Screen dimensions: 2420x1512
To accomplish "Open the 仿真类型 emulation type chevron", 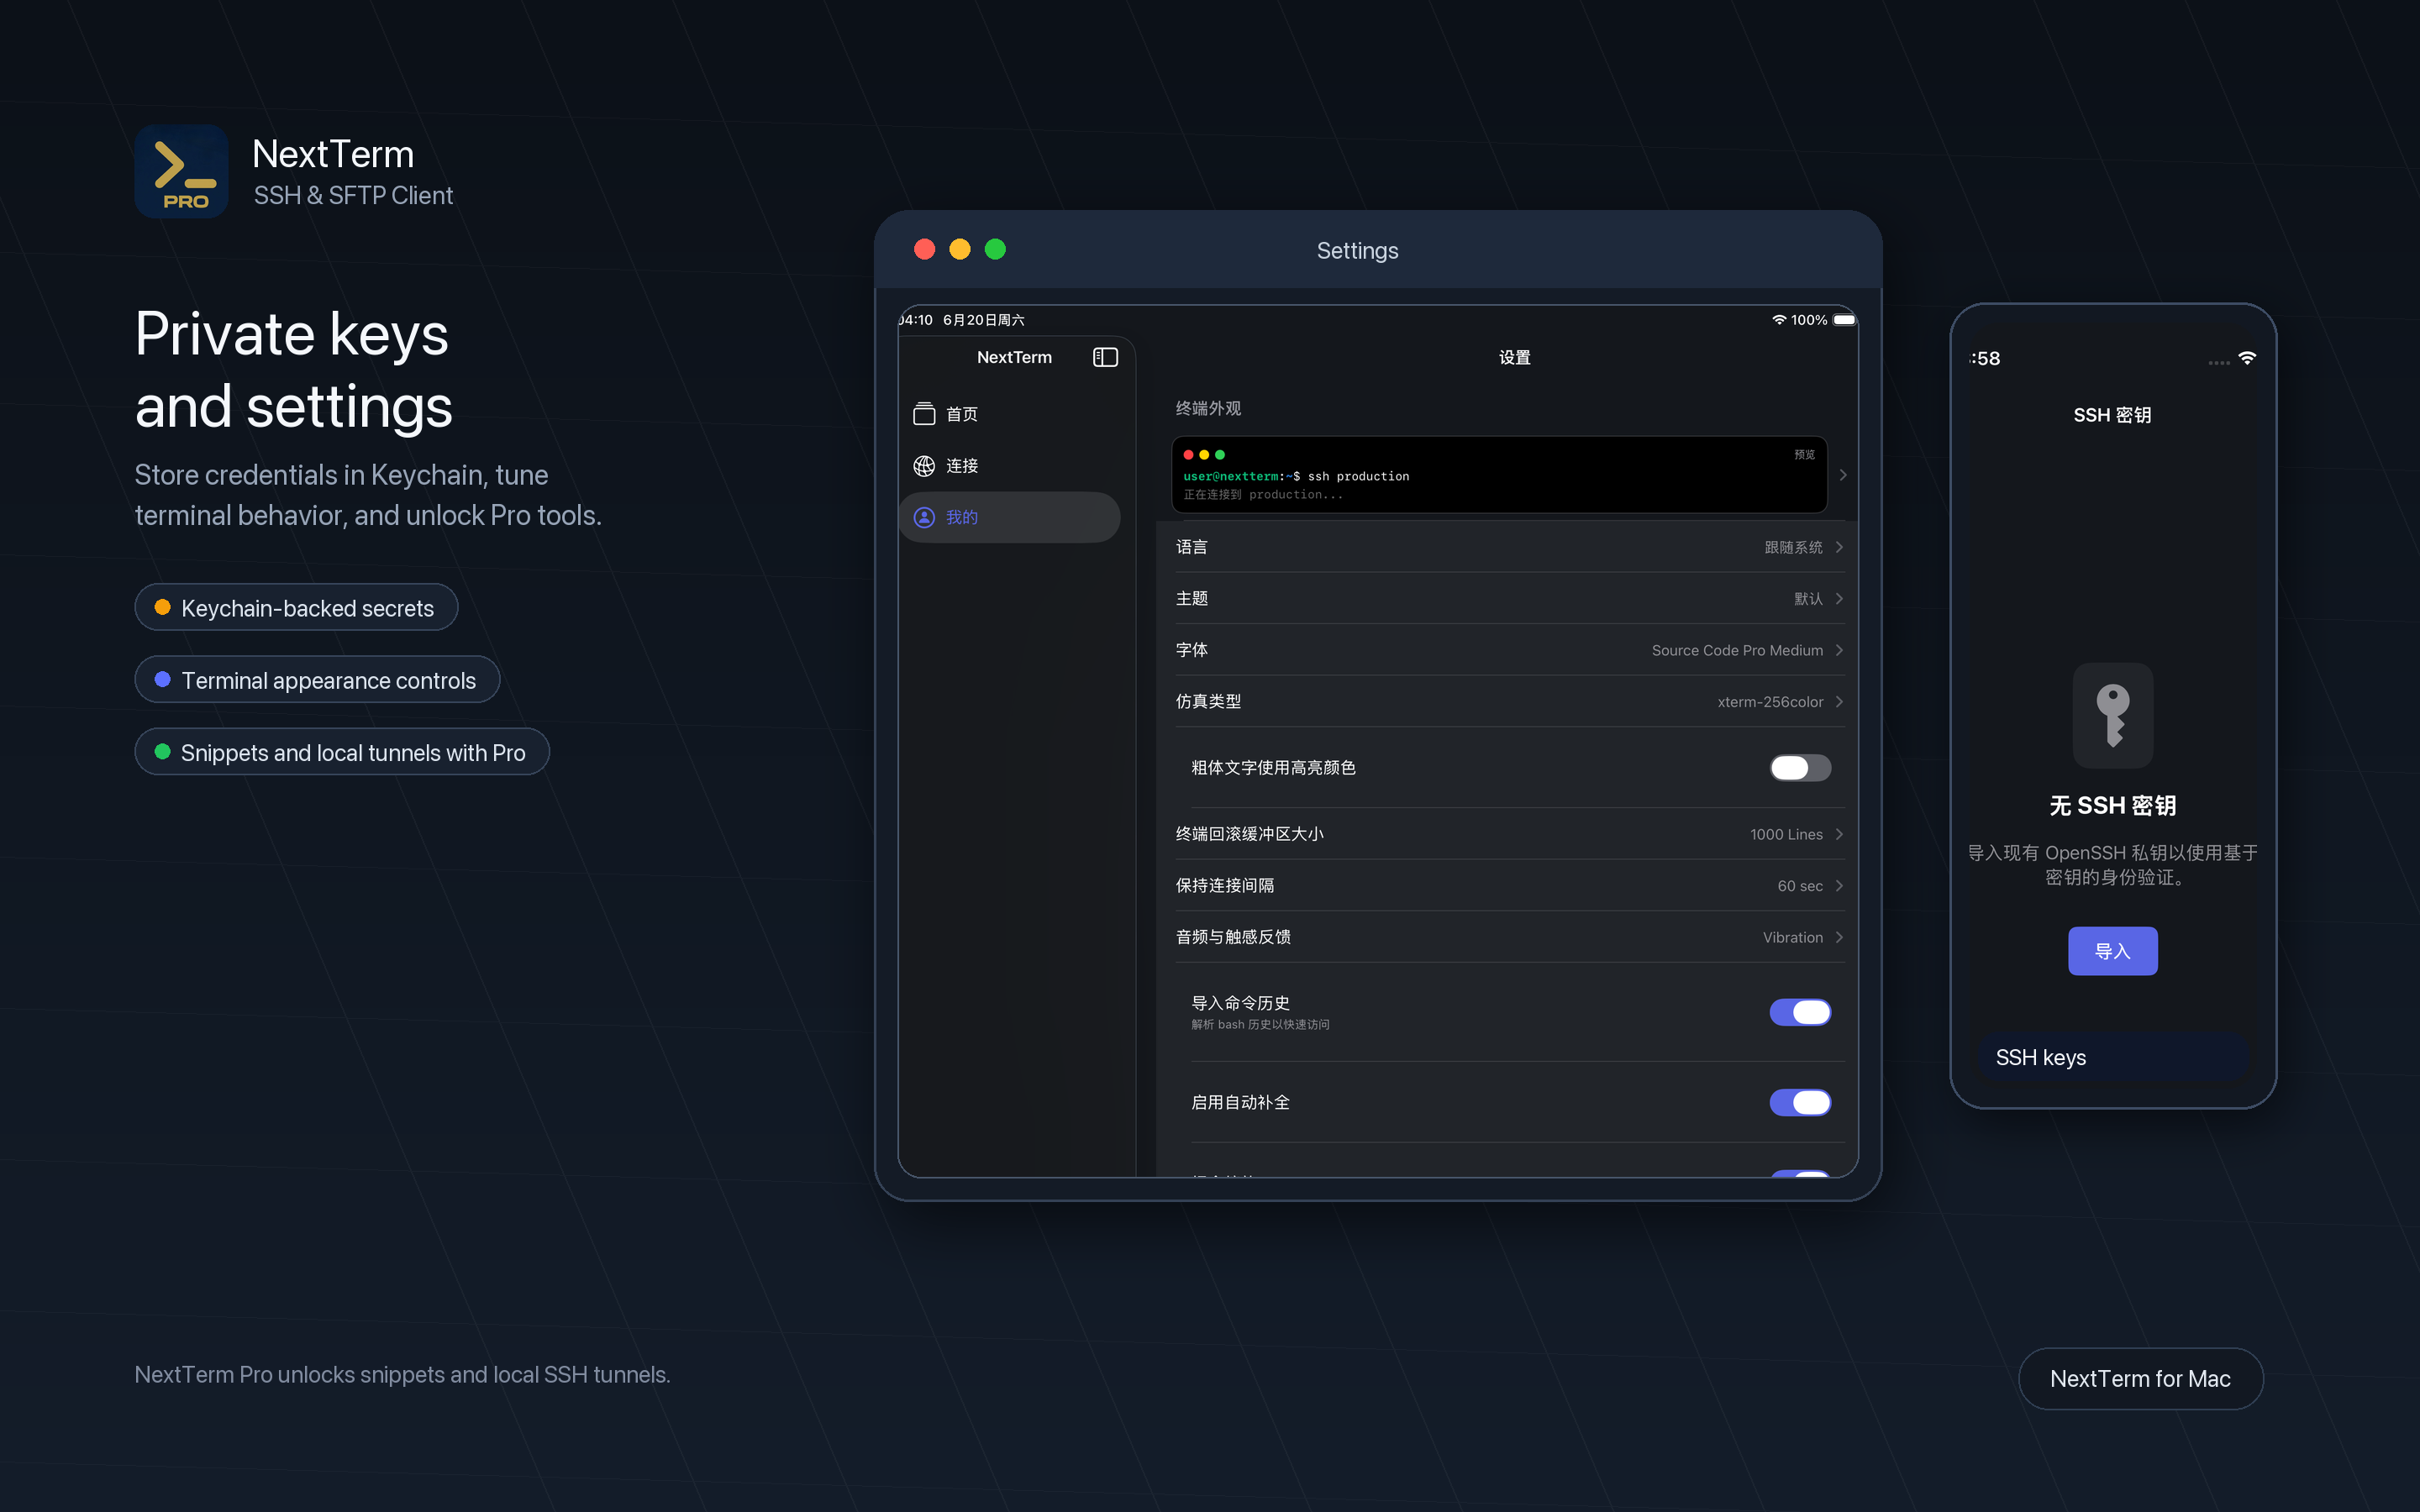I will tap(1839, 701).
